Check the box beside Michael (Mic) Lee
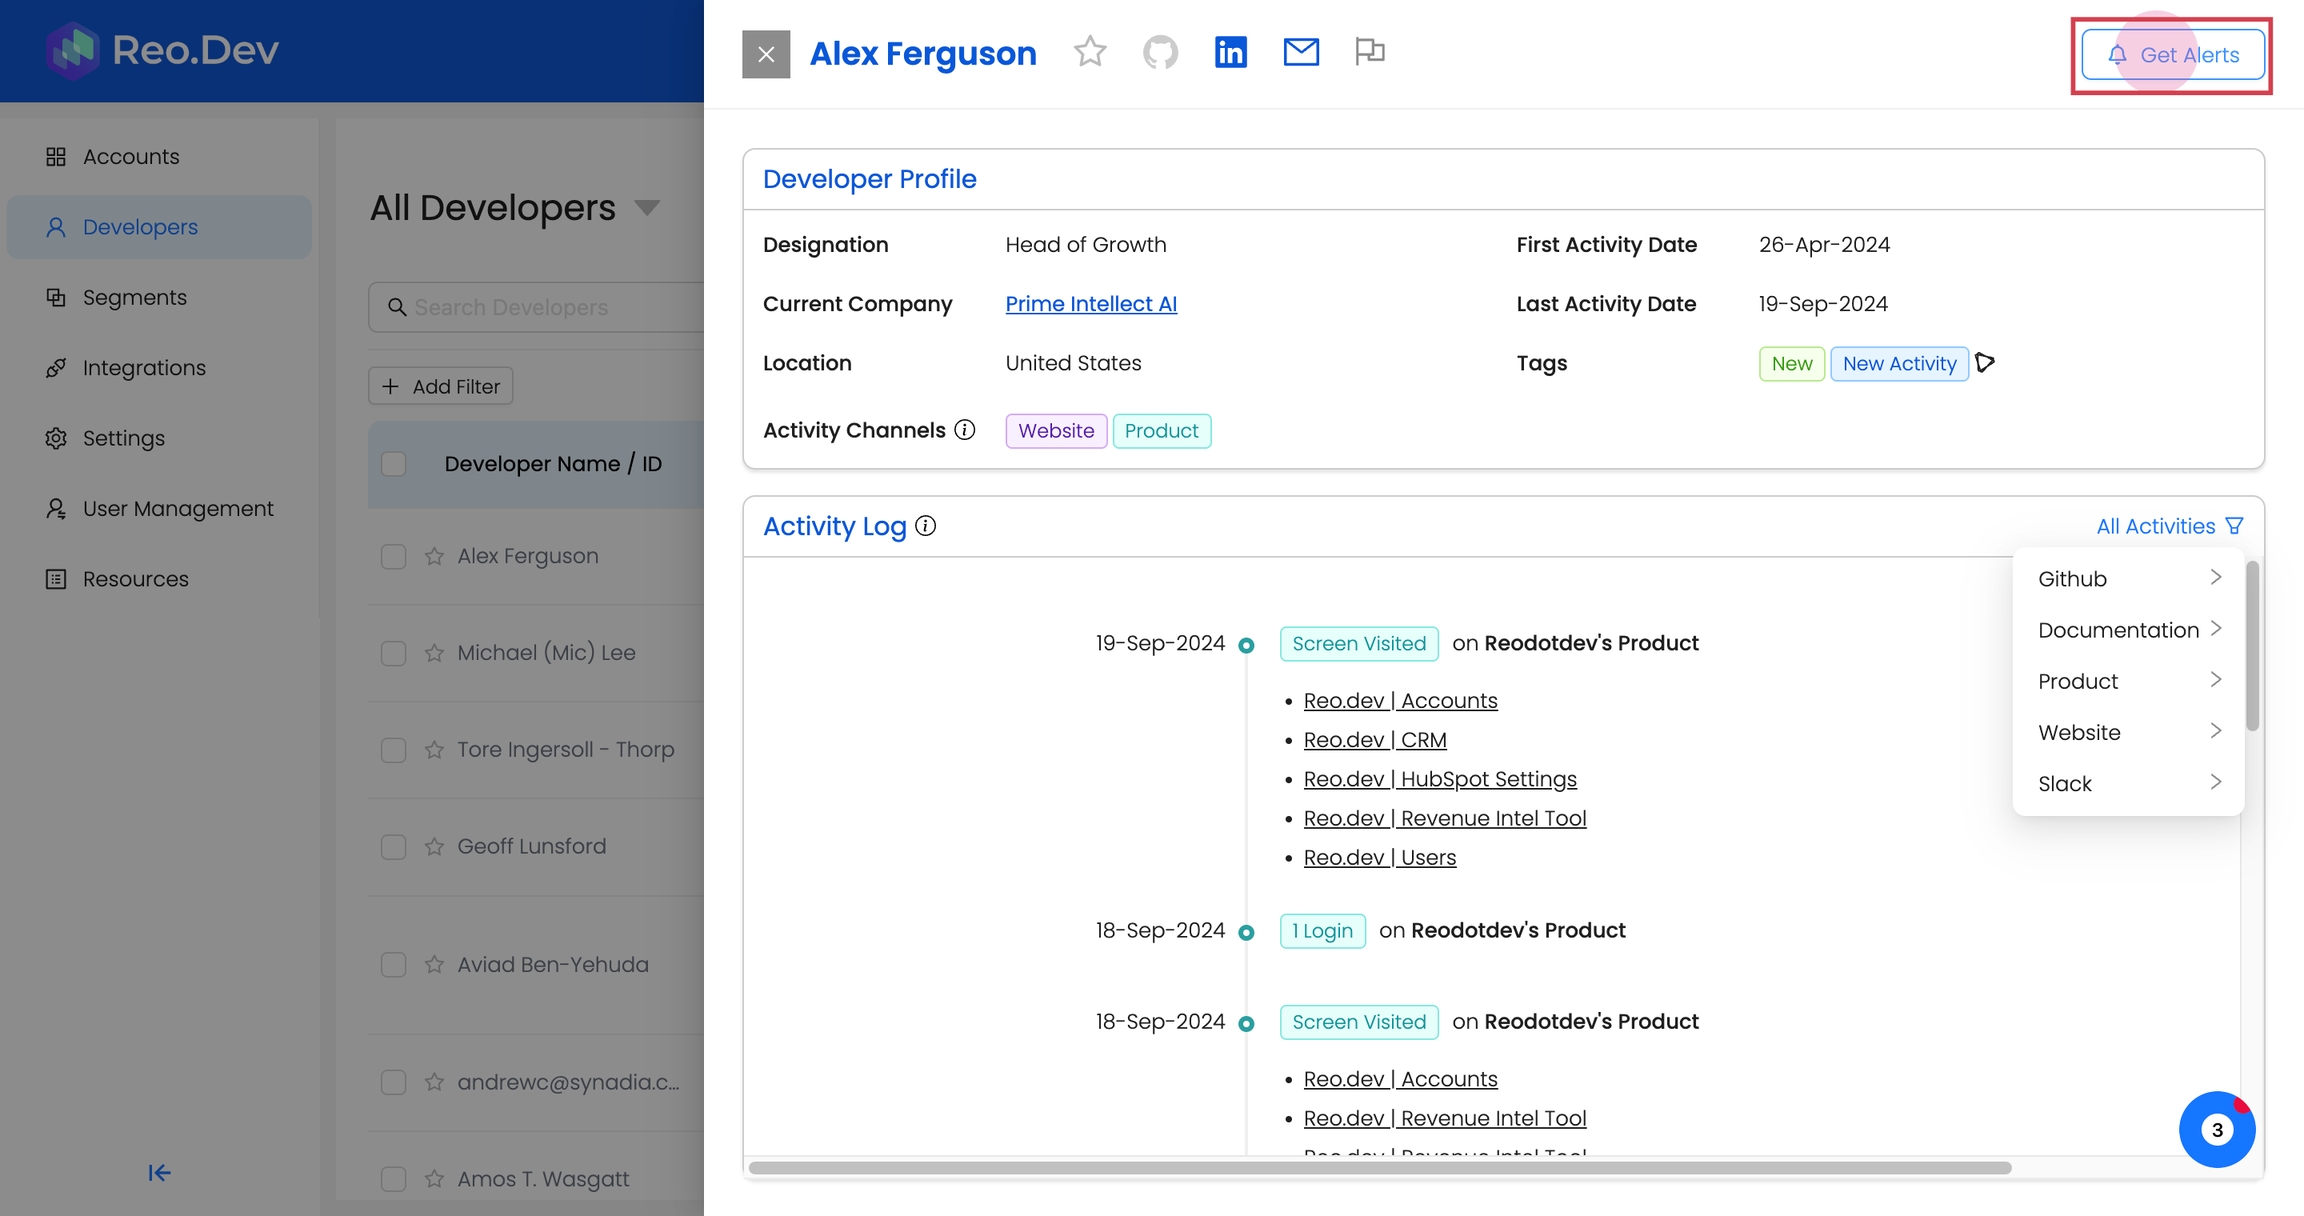 pyautogui.click(x=394, y=653)
